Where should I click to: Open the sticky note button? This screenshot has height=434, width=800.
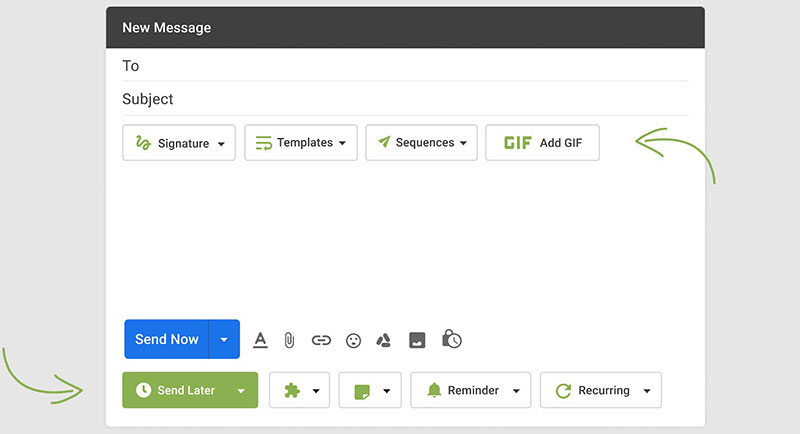click(x=370, y=390)
